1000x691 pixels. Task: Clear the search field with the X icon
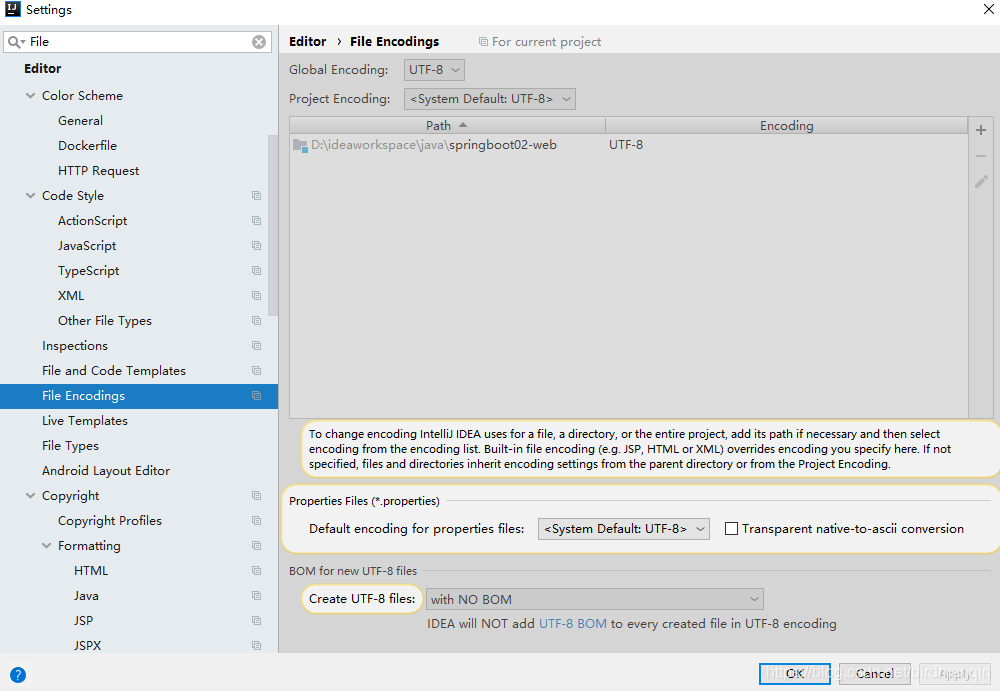pyautogui.click(x=259, y=42)
